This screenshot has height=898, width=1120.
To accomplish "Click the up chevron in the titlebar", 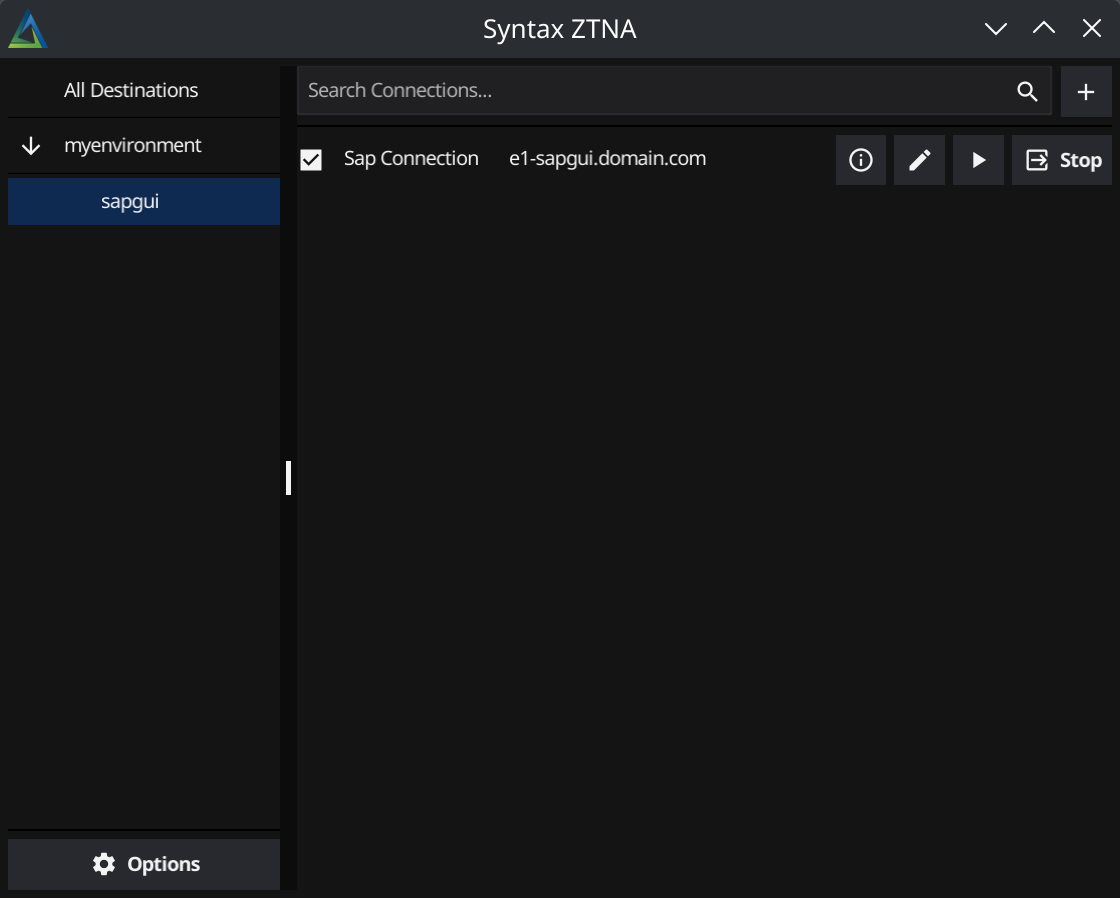I will (1043, 28).
